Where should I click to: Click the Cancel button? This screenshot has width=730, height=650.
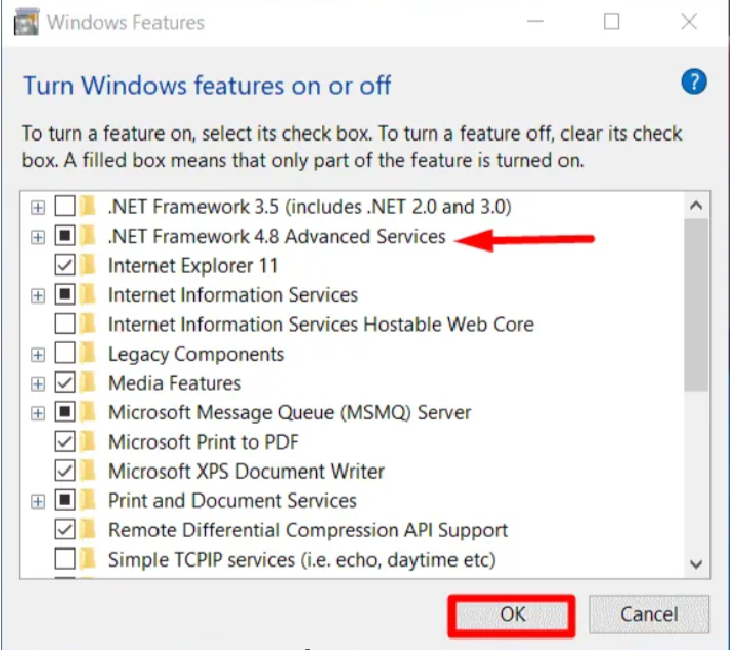point(649,615)
